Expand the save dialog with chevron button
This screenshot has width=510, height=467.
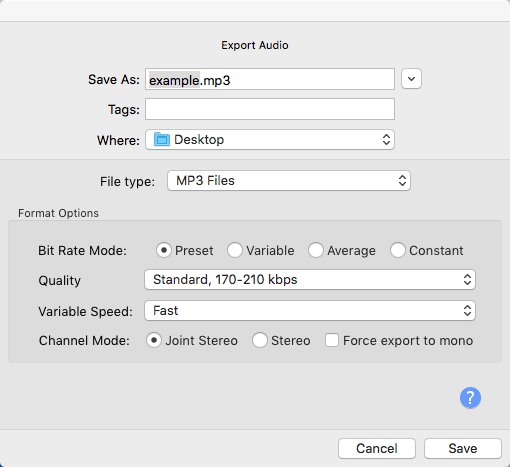pyautogui.click(x=411, y=79)
